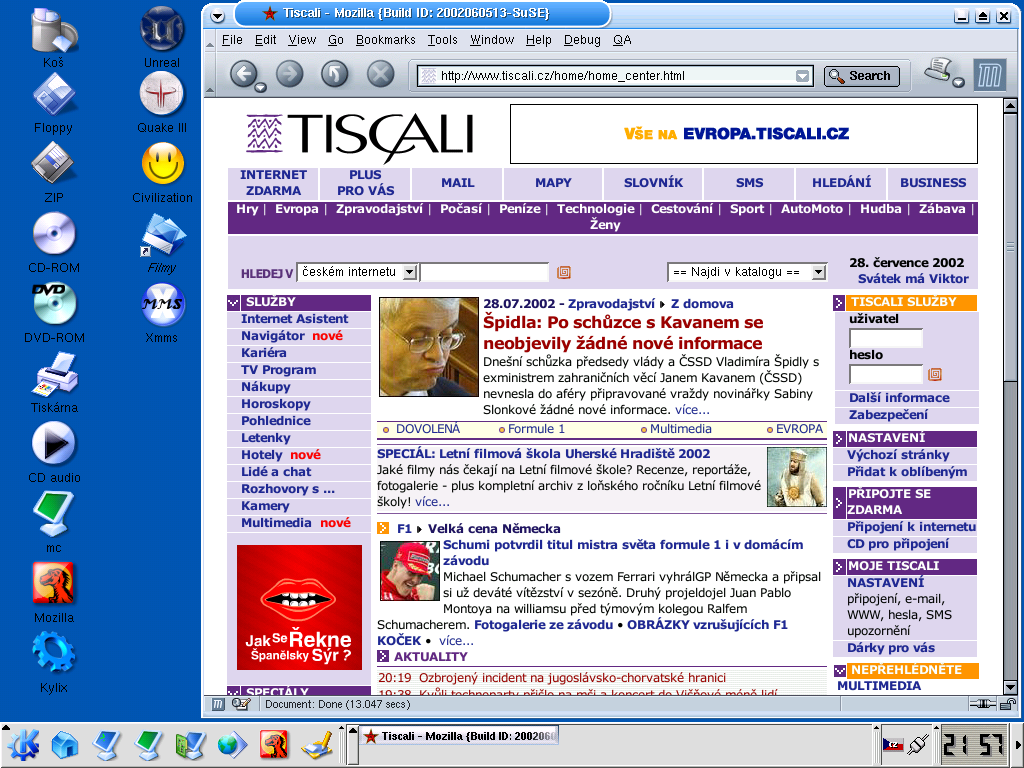Open the 'Fotogalerie ze závodu' link

[543, 625]
